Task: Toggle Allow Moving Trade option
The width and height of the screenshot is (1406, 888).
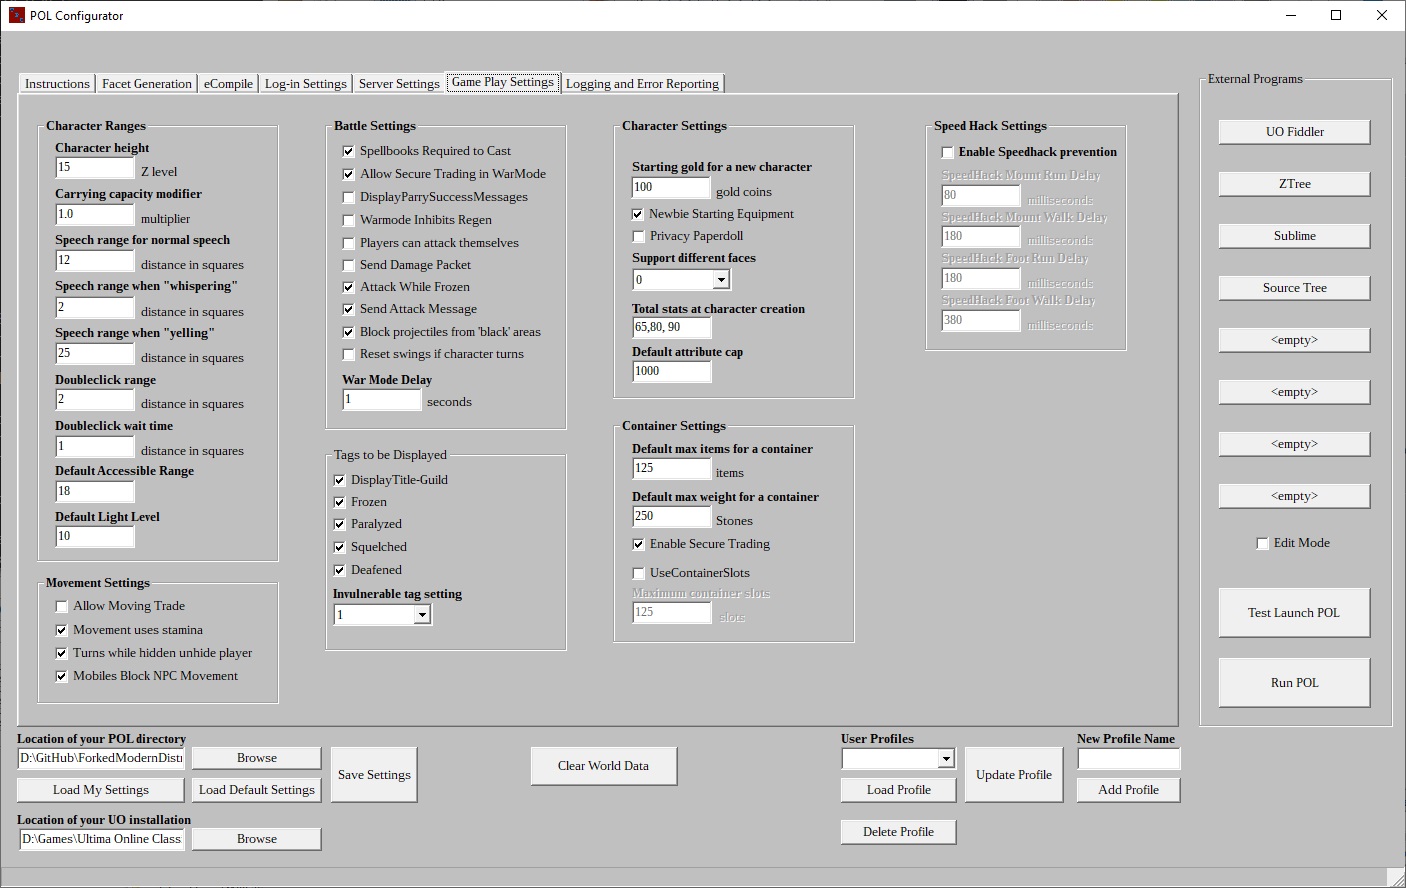Action: point(62,606)
